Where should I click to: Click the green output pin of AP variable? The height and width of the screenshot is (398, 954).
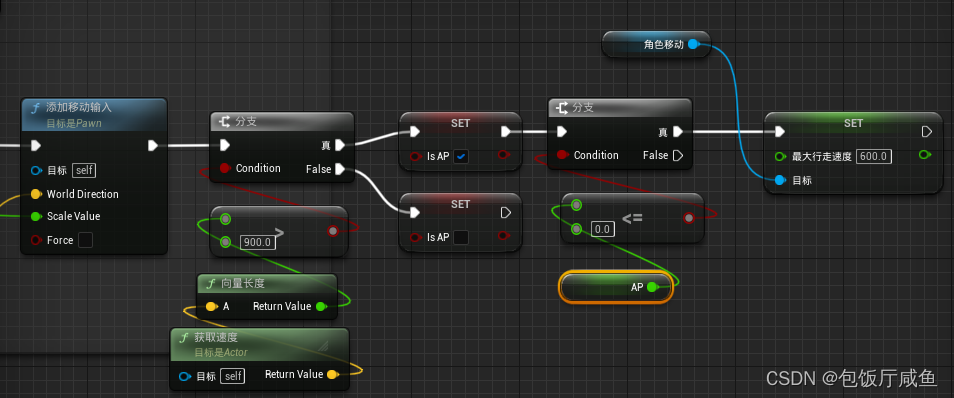click(x=652, y=287)
